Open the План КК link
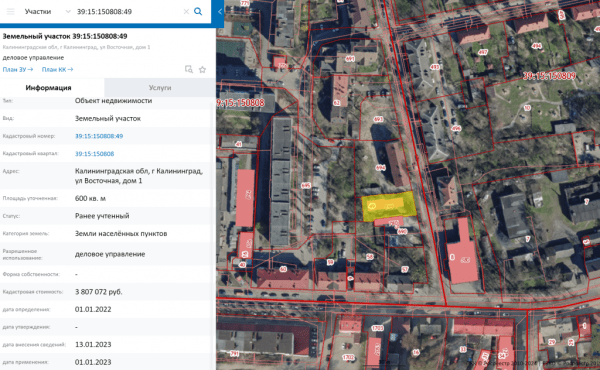 pyautogui.click(x=57, y=70)
